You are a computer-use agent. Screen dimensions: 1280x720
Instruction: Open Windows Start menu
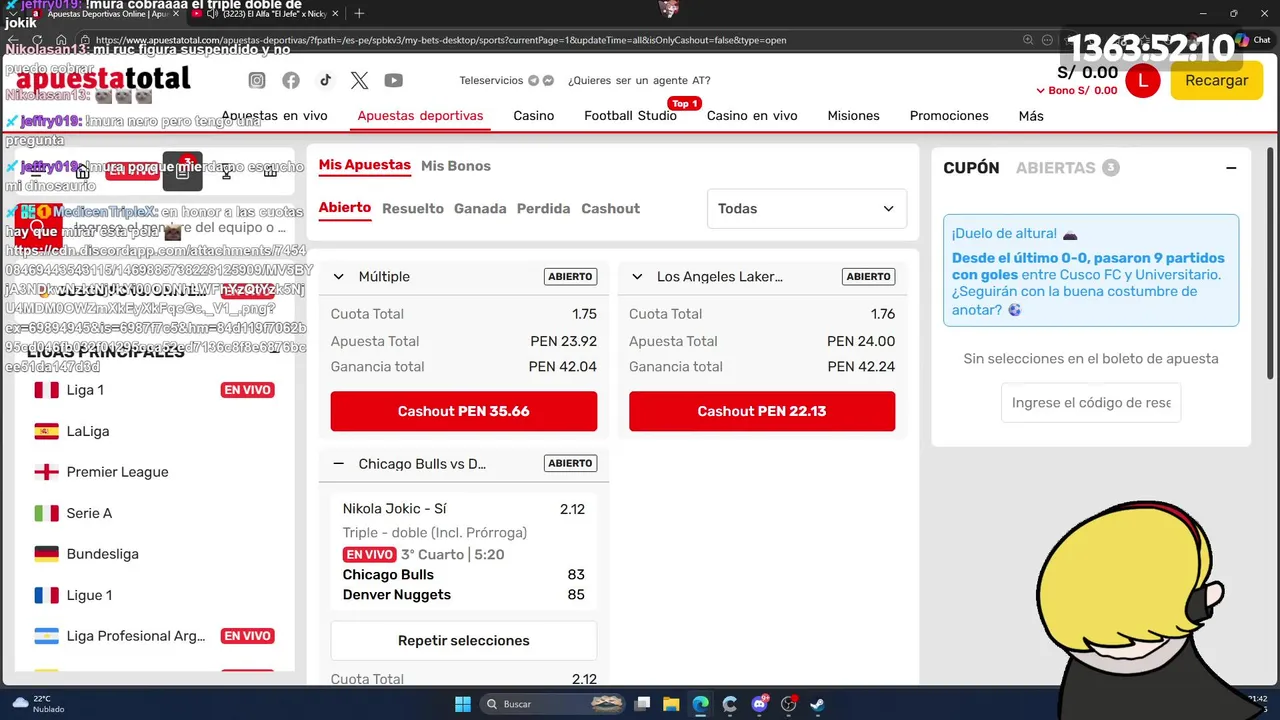pyautogui.click(x=462, y=704)
